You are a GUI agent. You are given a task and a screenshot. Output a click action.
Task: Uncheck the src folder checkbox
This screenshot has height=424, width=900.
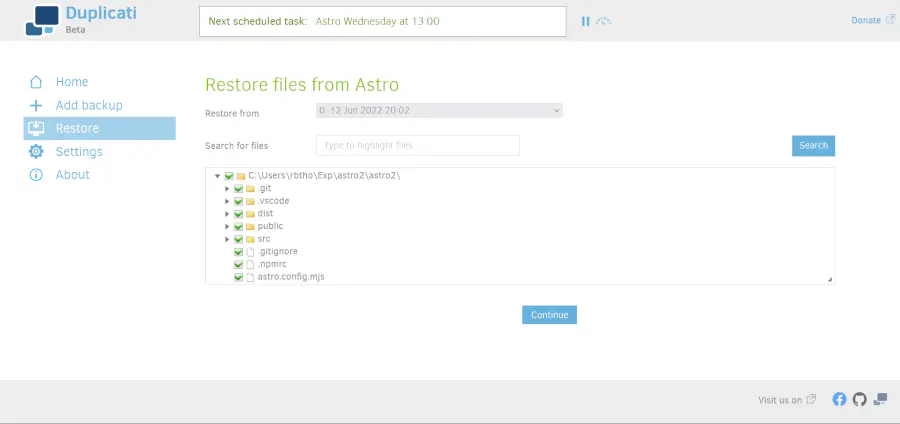239,239
